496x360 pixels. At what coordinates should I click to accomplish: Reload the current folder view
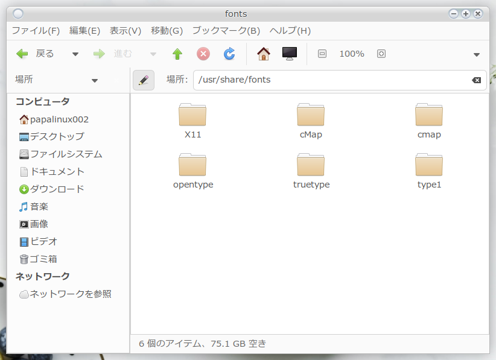click(229, 54)
